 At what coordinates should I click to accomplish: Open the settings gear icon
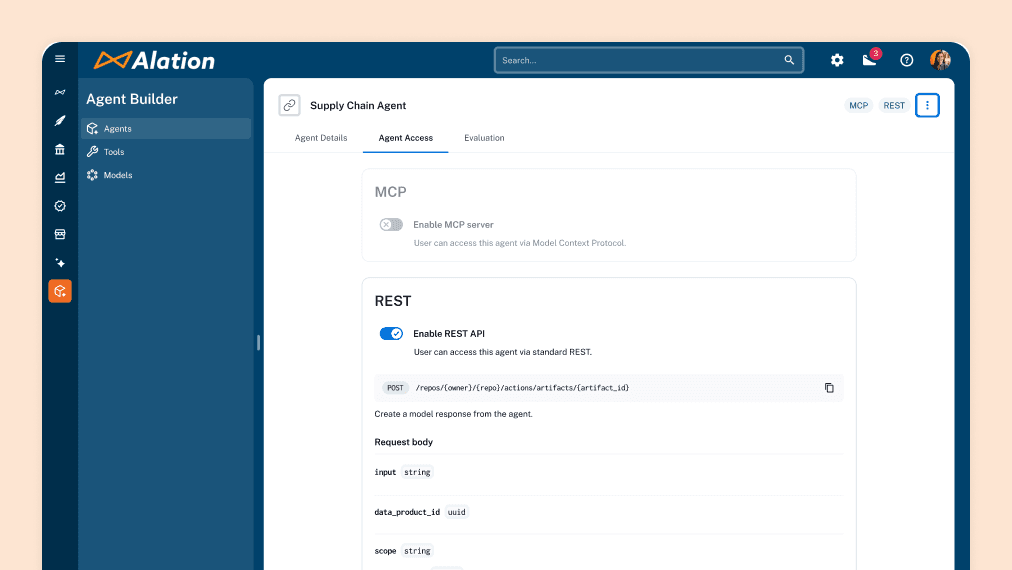pos(837,60)
